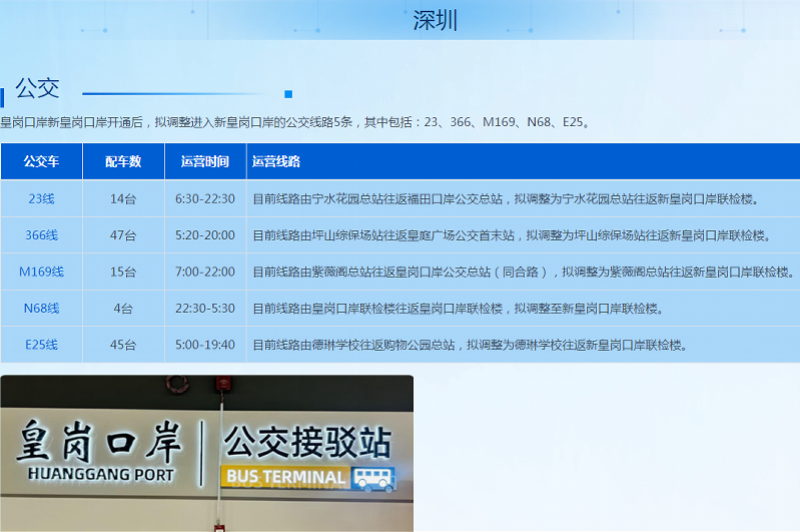Open the 皇岗口岸 bus terminal photo
The height and width of the screenshot is (532, 800).
click(x=207, y=453)
